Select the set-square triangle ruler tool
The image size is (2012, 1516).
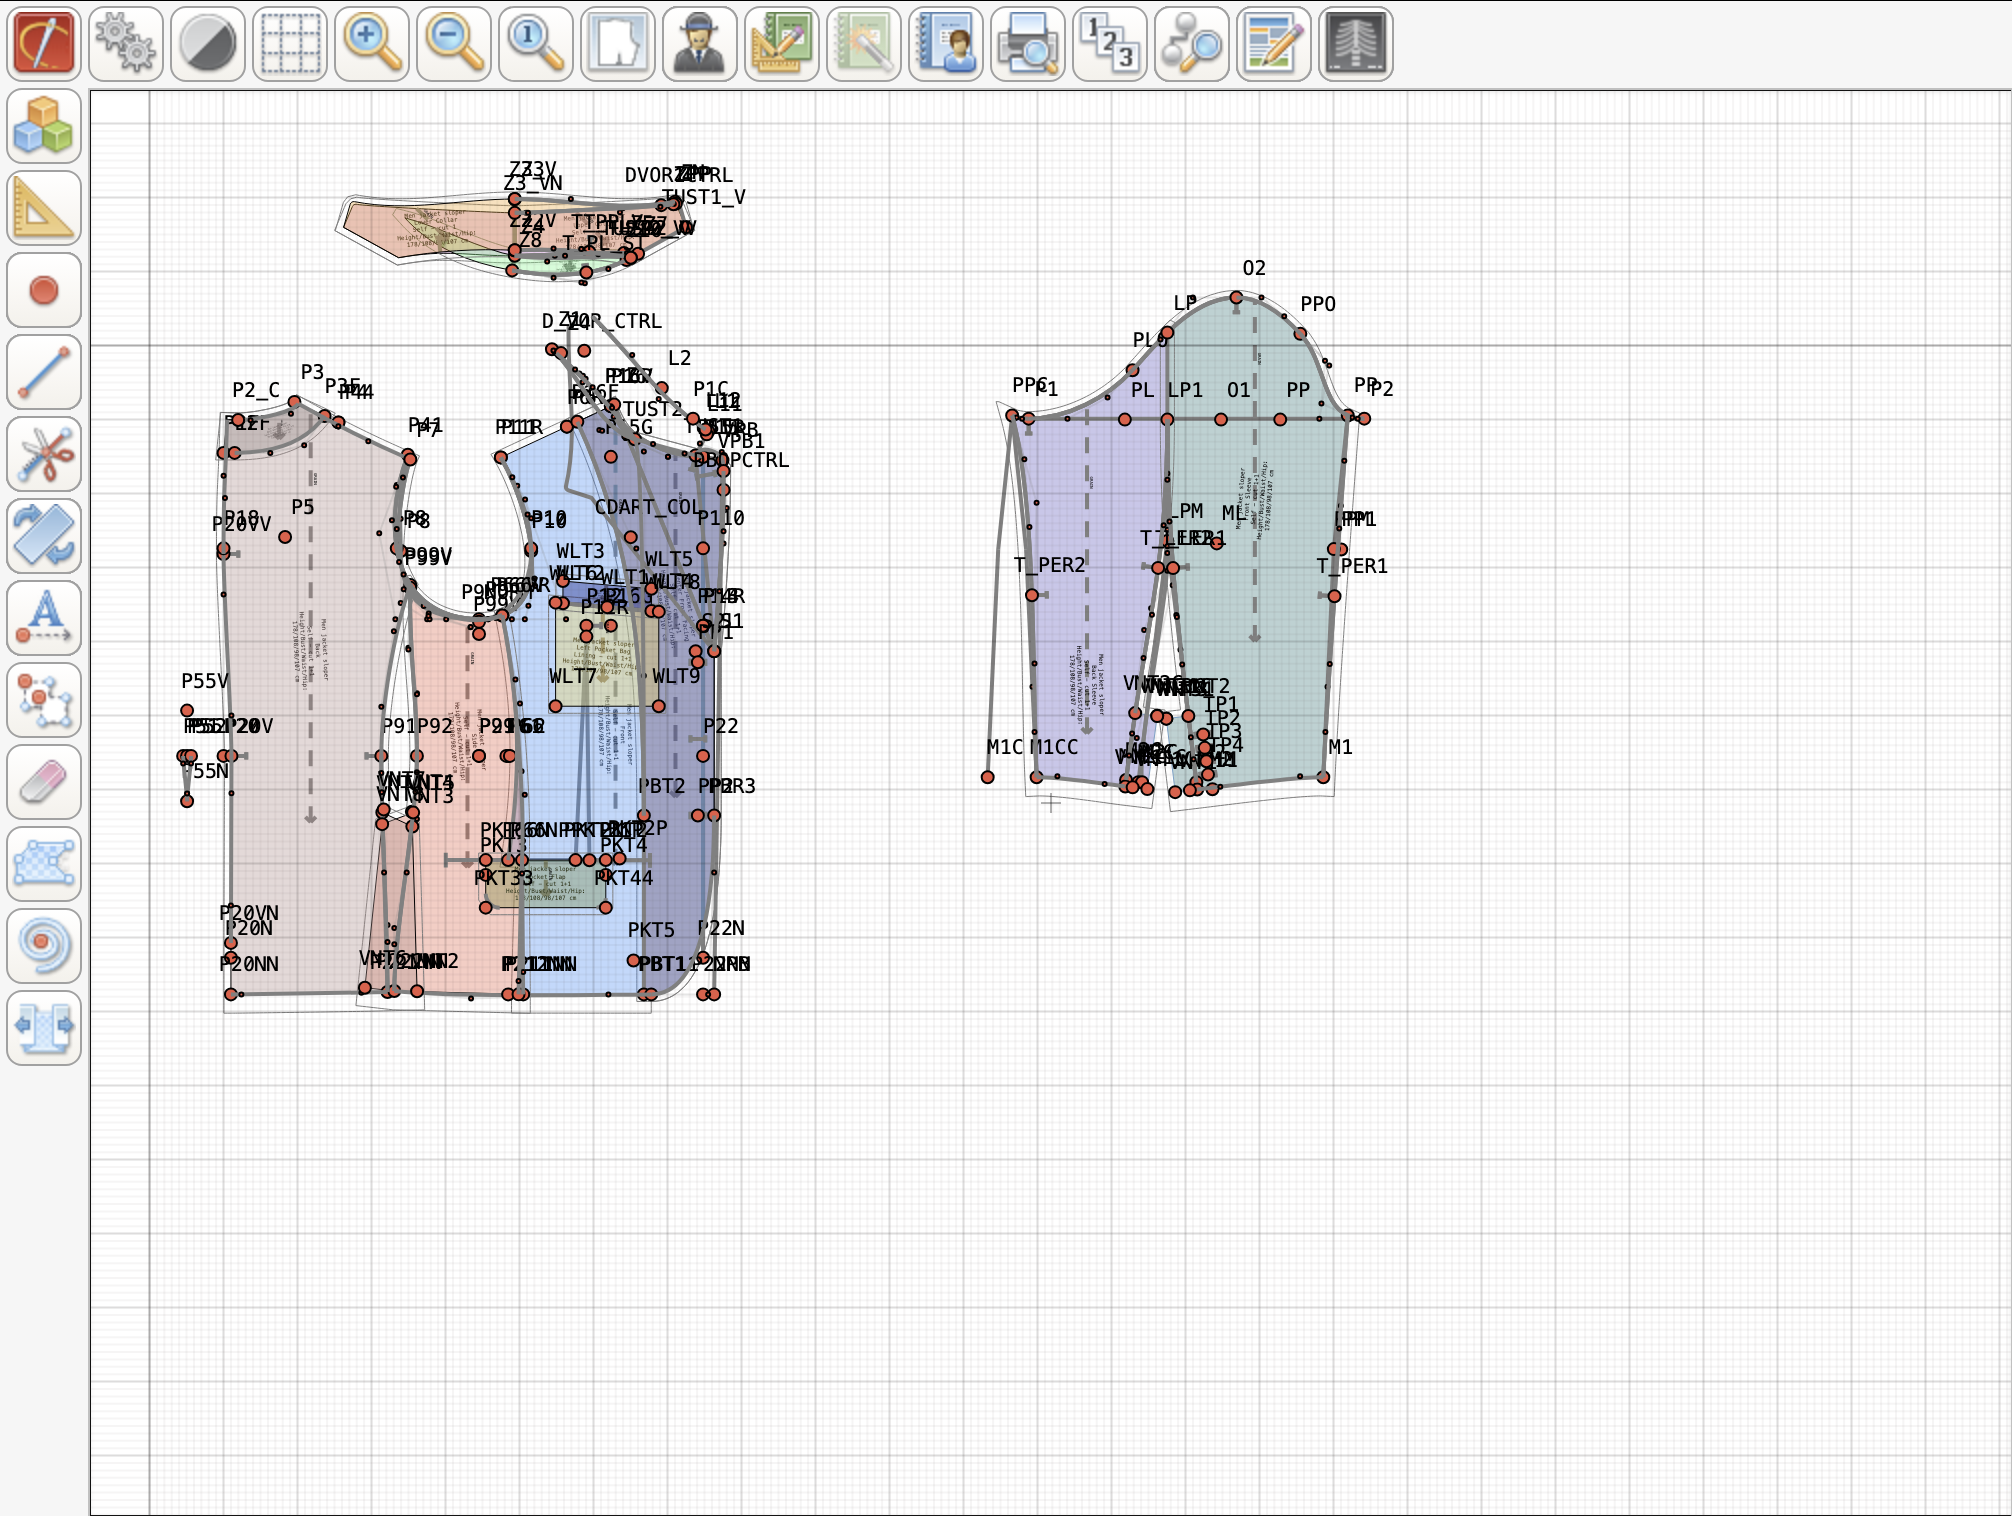[x=44, y=208]
